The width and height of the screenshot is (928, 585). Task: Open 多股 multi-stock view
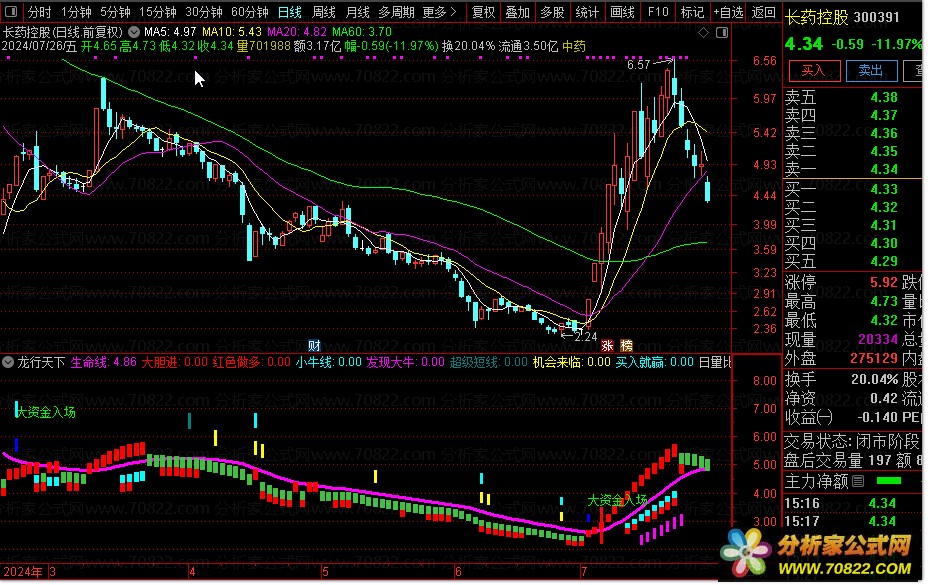point(552,12)
